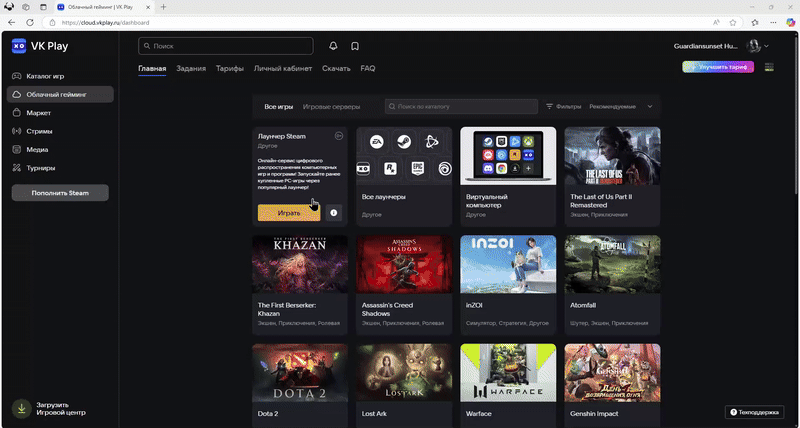Open Каталог игр in the sidebar
This screenshot has height=428, width=800.
(60, 76)
